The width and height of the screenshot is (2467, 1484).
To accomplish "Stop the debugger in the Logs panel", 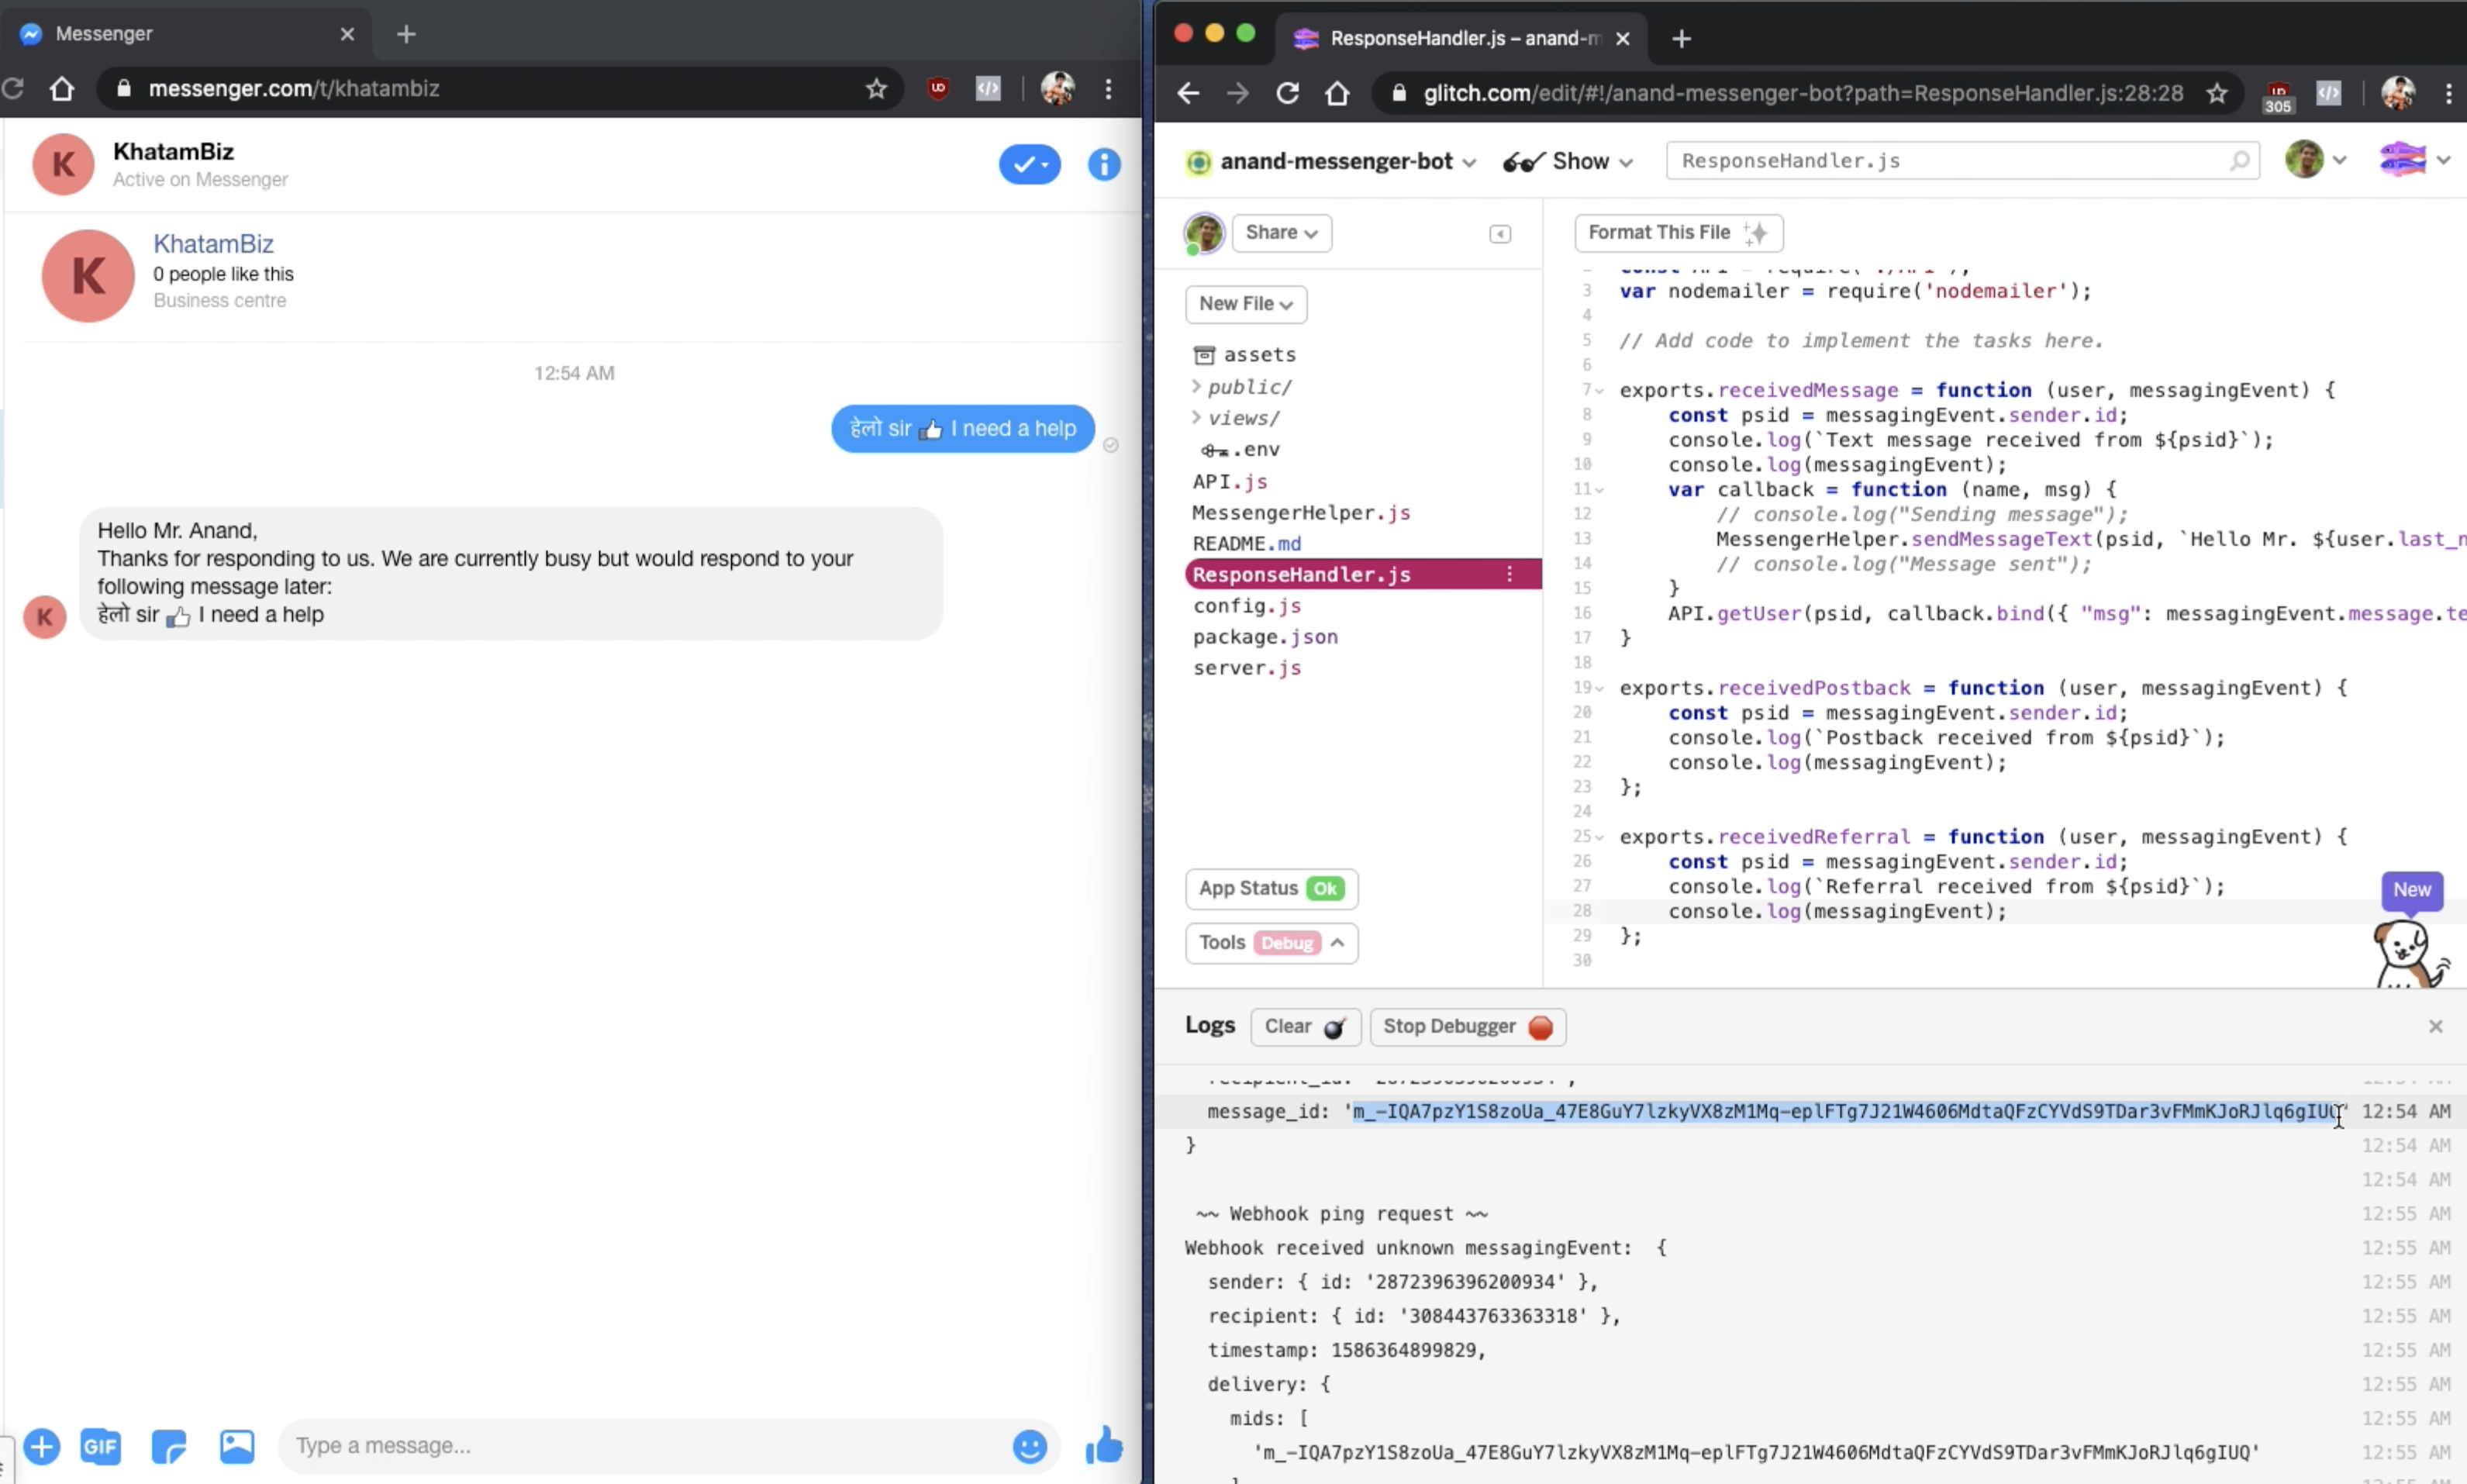I will pyautogui.click(x=1467, y=1027).
